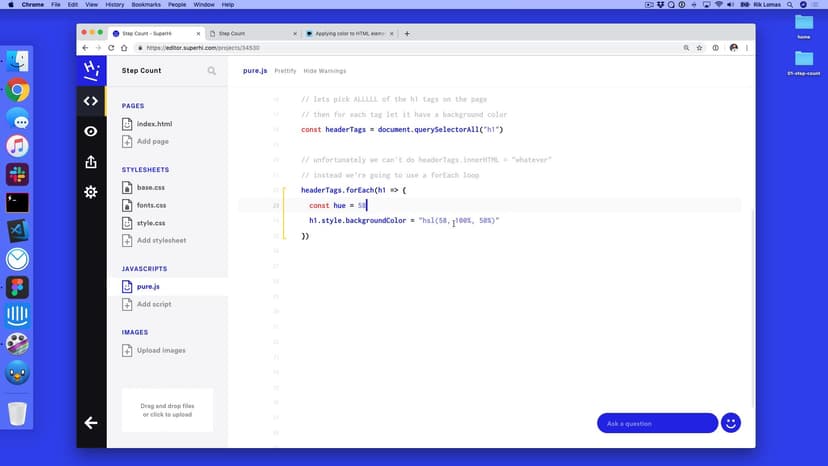
Task: Click the SuperHi logo icon
Action: tap(91, 70)
